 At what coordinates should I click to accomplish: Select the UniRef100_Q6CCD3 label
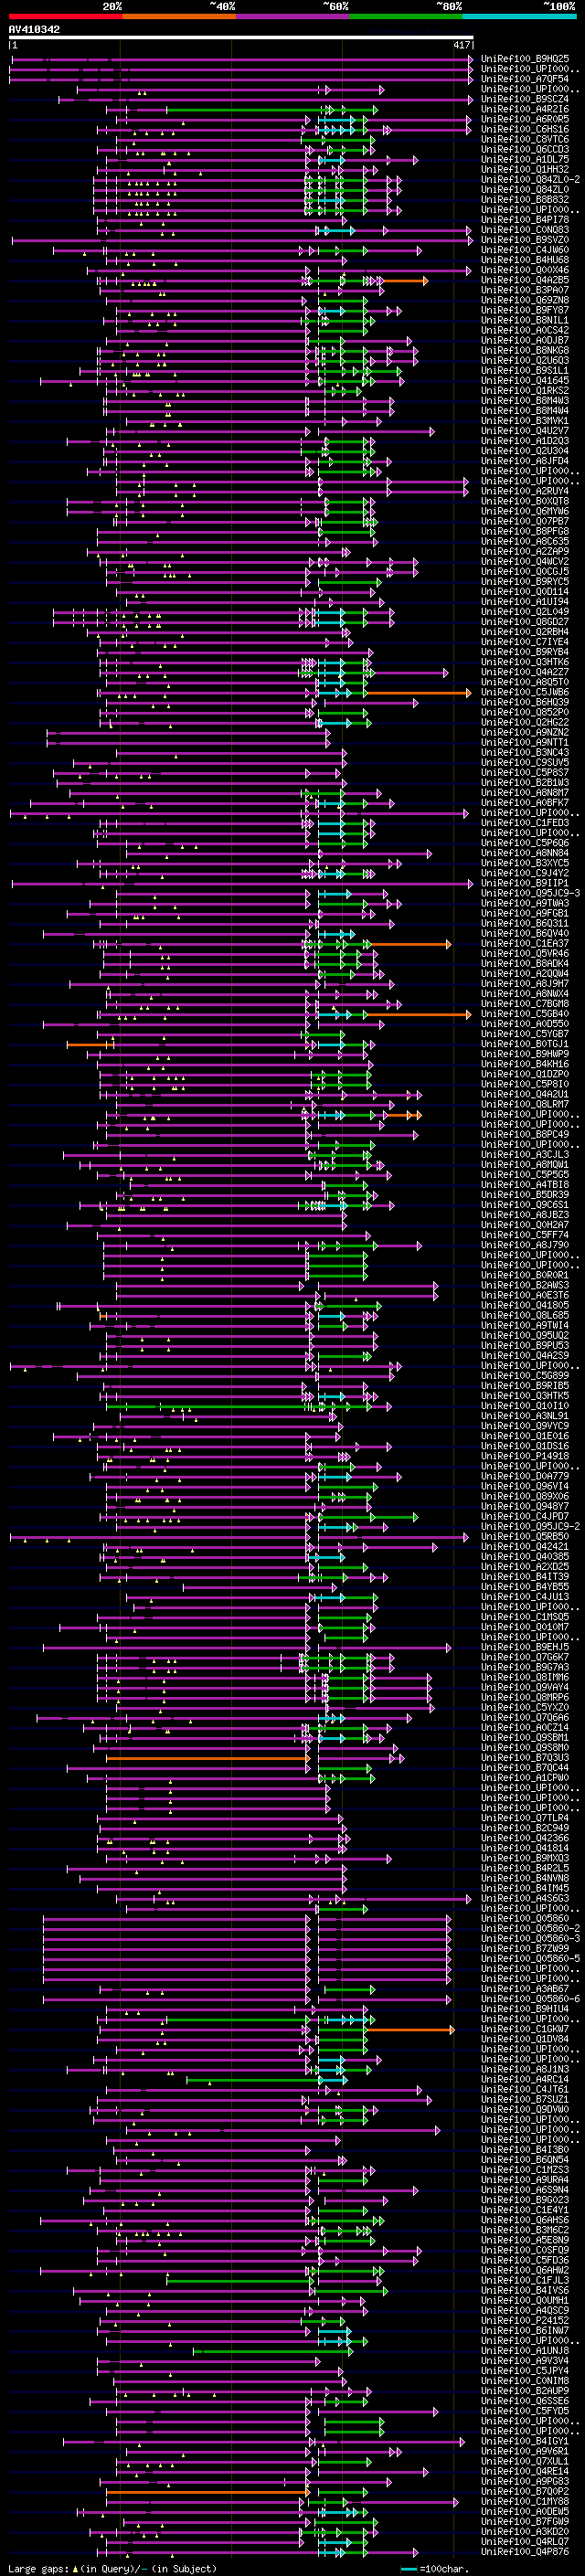pyautogui.click(x=525, y=149)
